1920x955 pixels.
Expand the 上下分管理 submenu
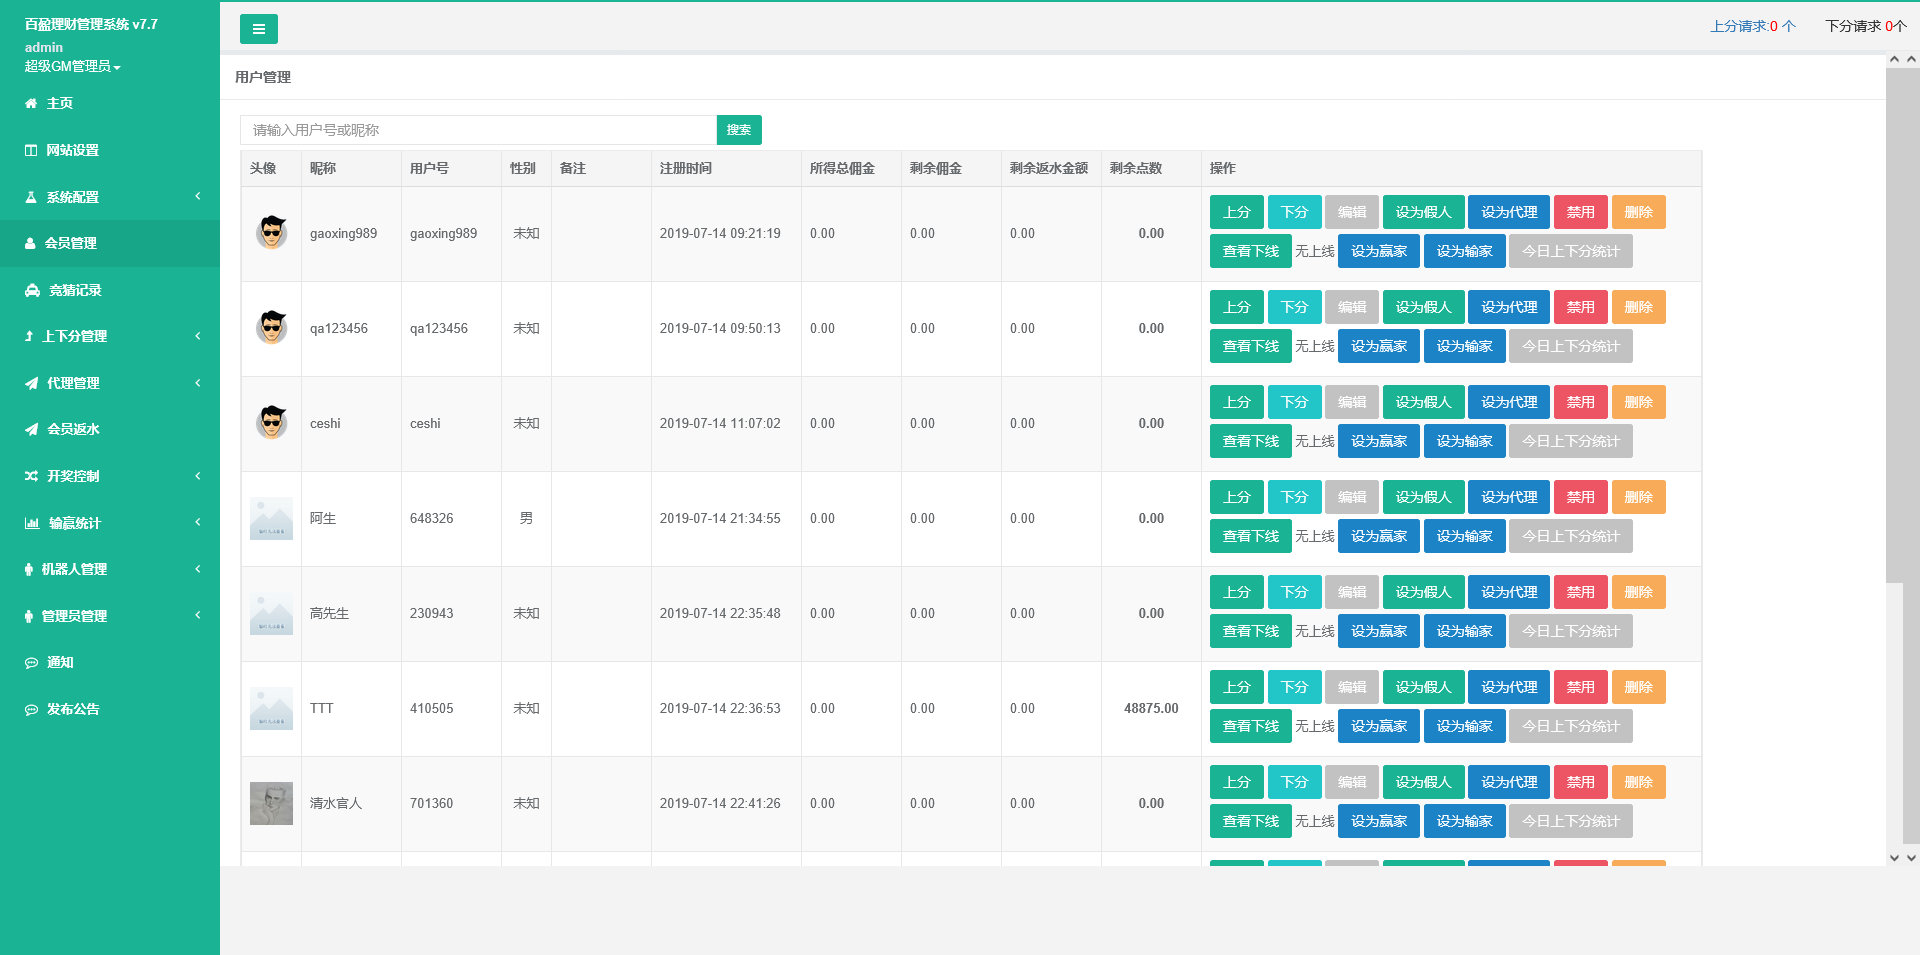click(x=110, y=336)
